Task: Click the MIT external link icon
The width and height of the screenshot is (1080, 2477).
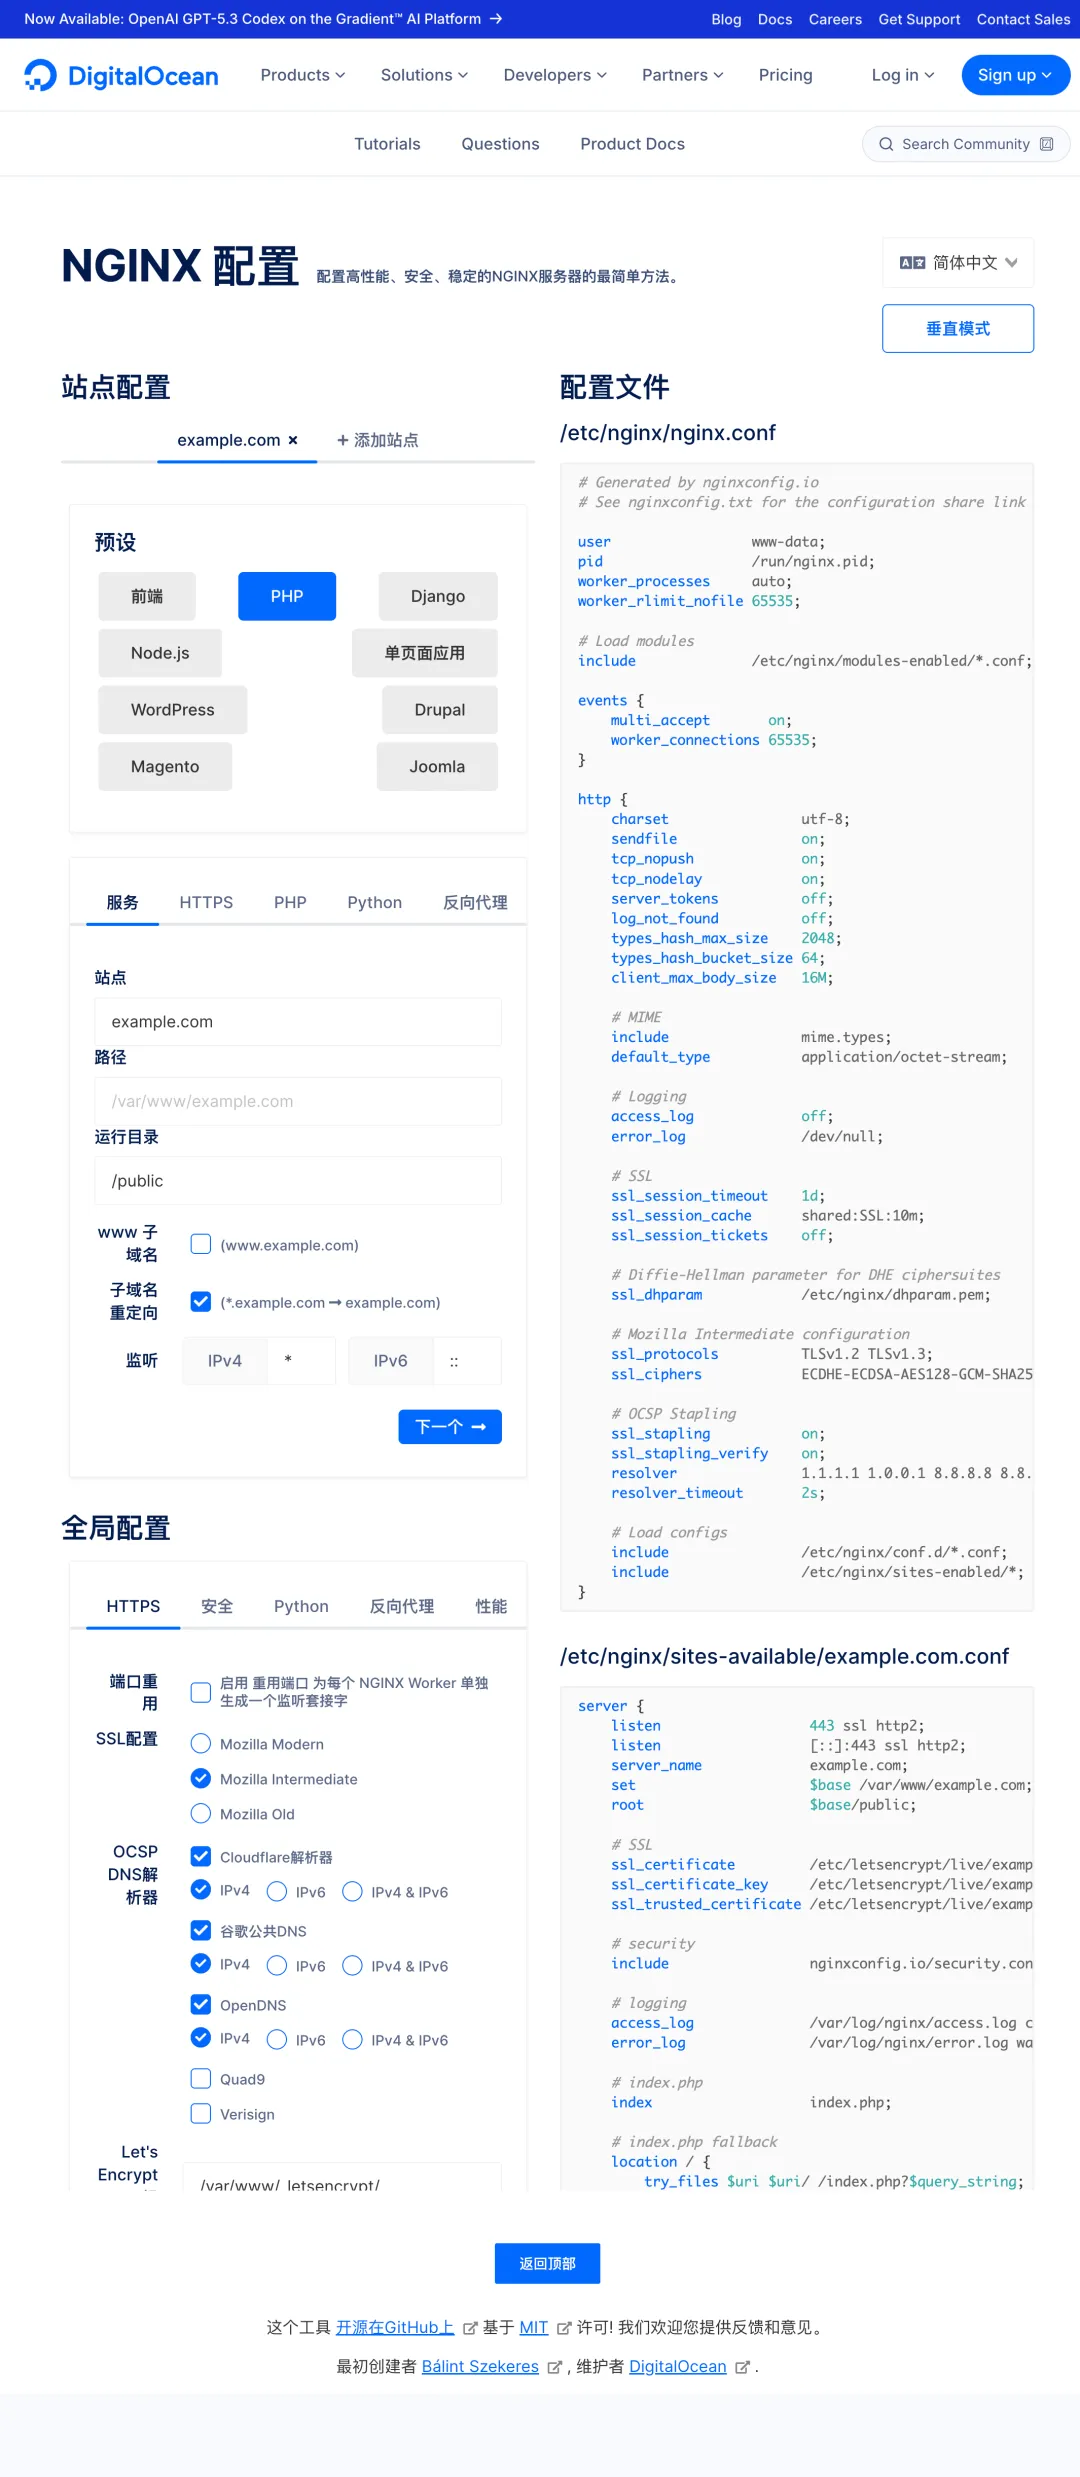Action: point(564,2328)
